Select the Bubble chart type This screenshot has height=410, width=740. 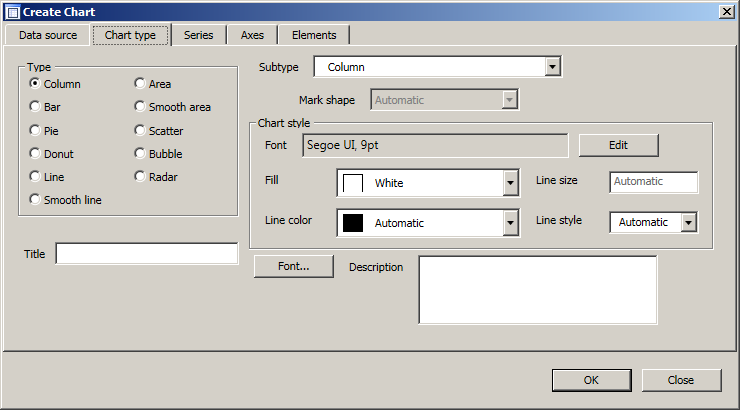click(x=141, y=154)
